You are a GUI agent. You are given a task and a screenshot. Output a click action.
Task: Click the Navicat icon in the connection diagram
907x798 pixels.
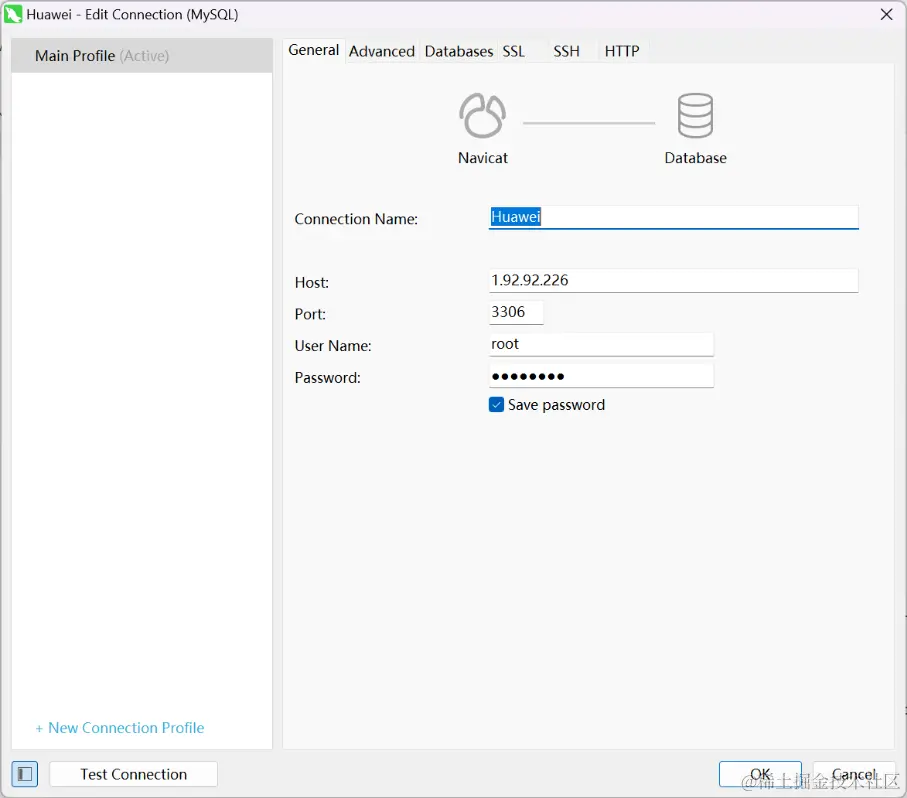point(482,116)
